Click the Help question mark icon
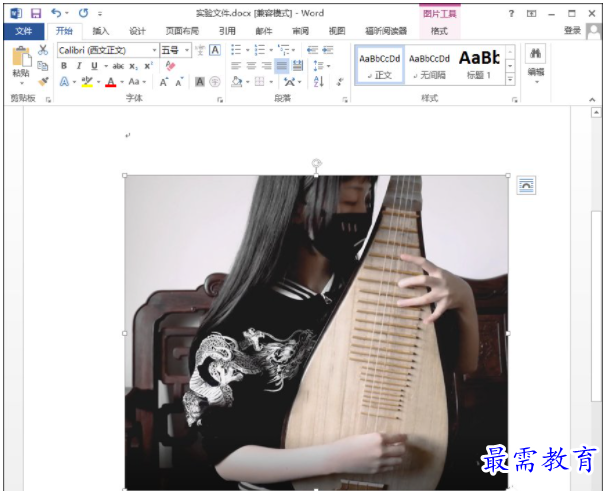605x491 pixels. tap(511, 13)
